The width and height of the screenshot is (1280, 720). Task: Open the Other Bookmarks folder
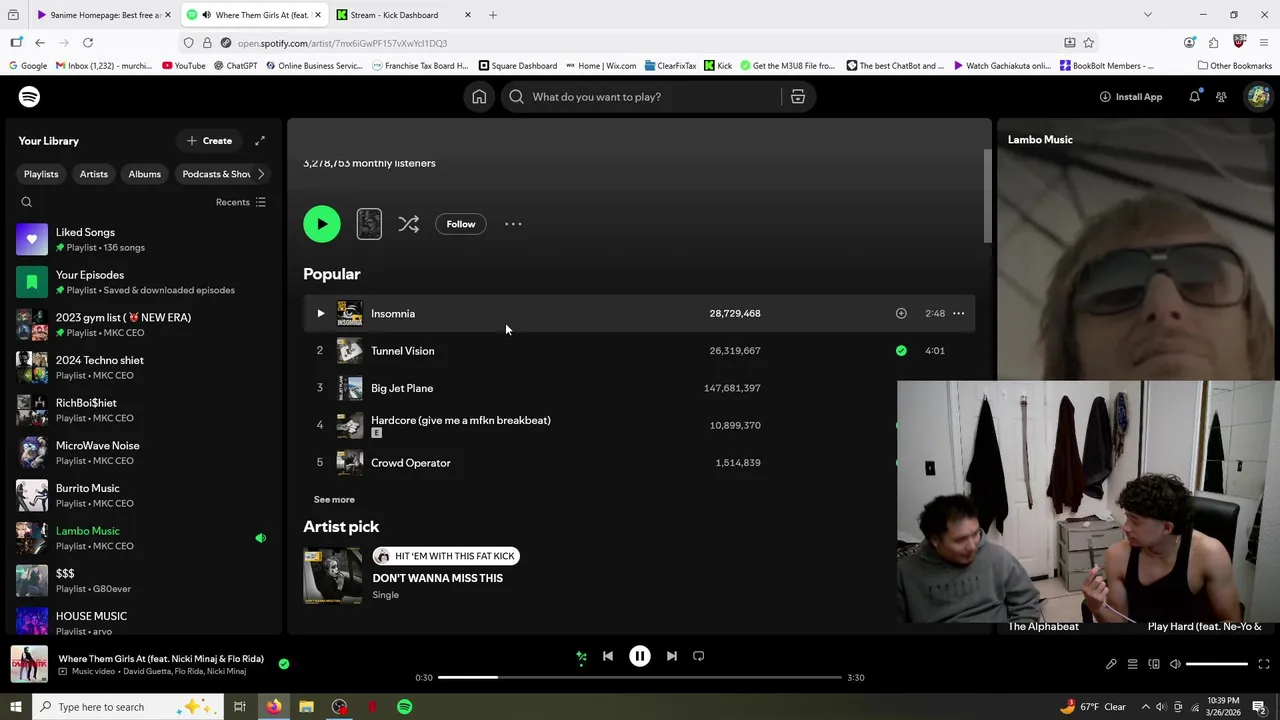1235,66
